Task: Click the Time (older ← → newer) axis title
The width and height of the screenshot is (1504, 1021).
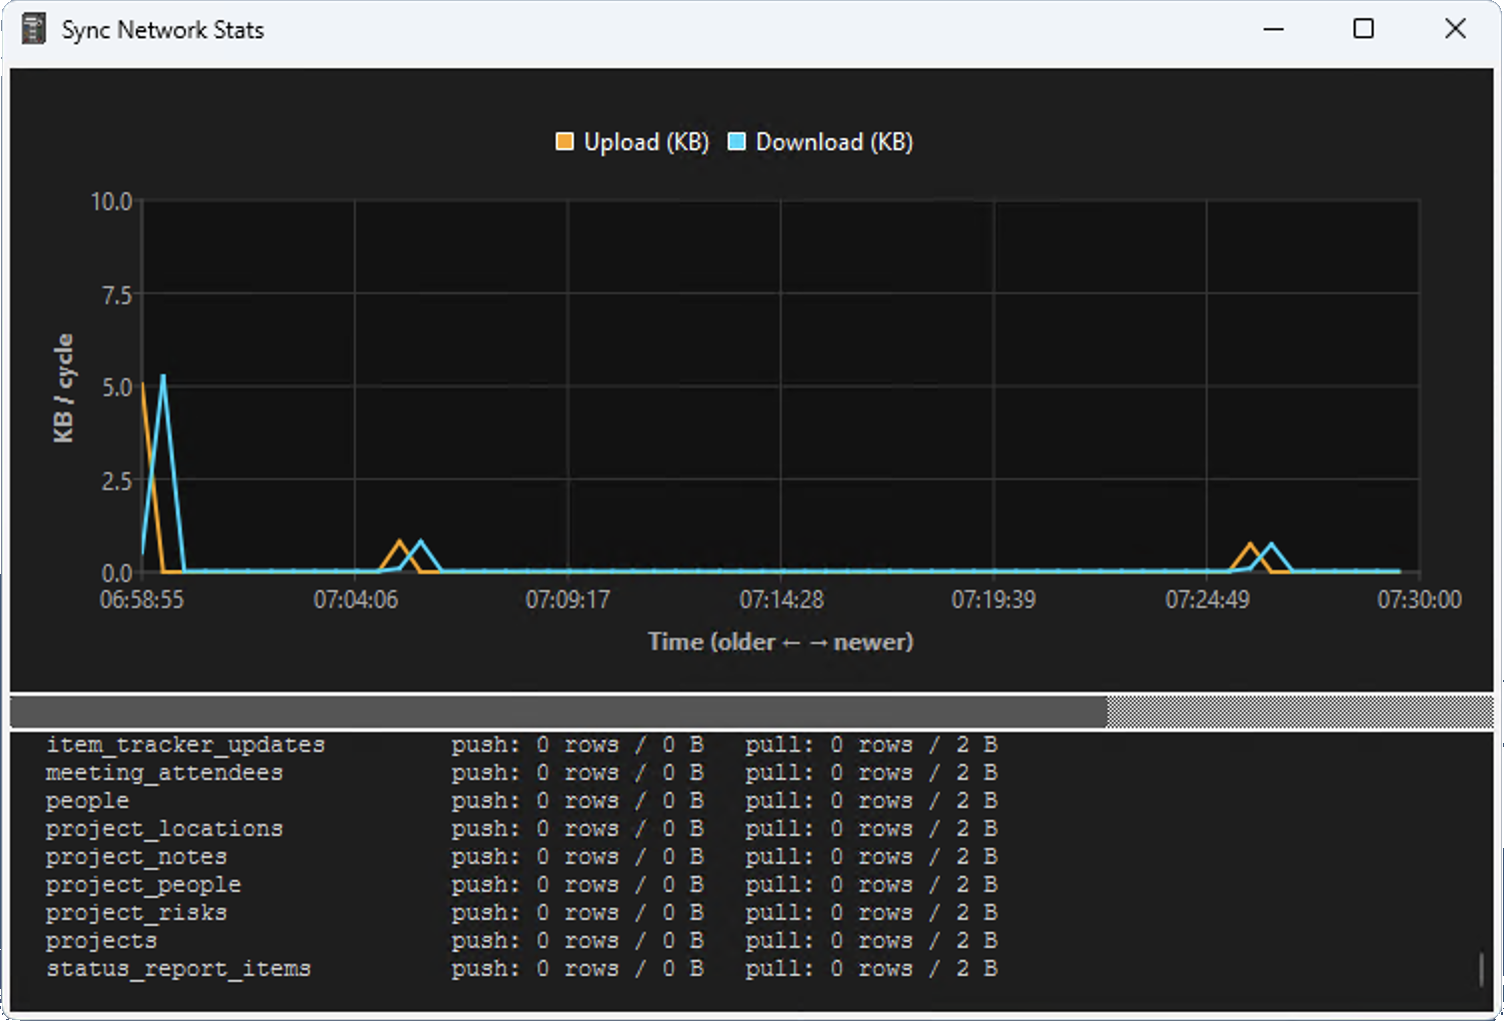Action: [x=780, y=642]
